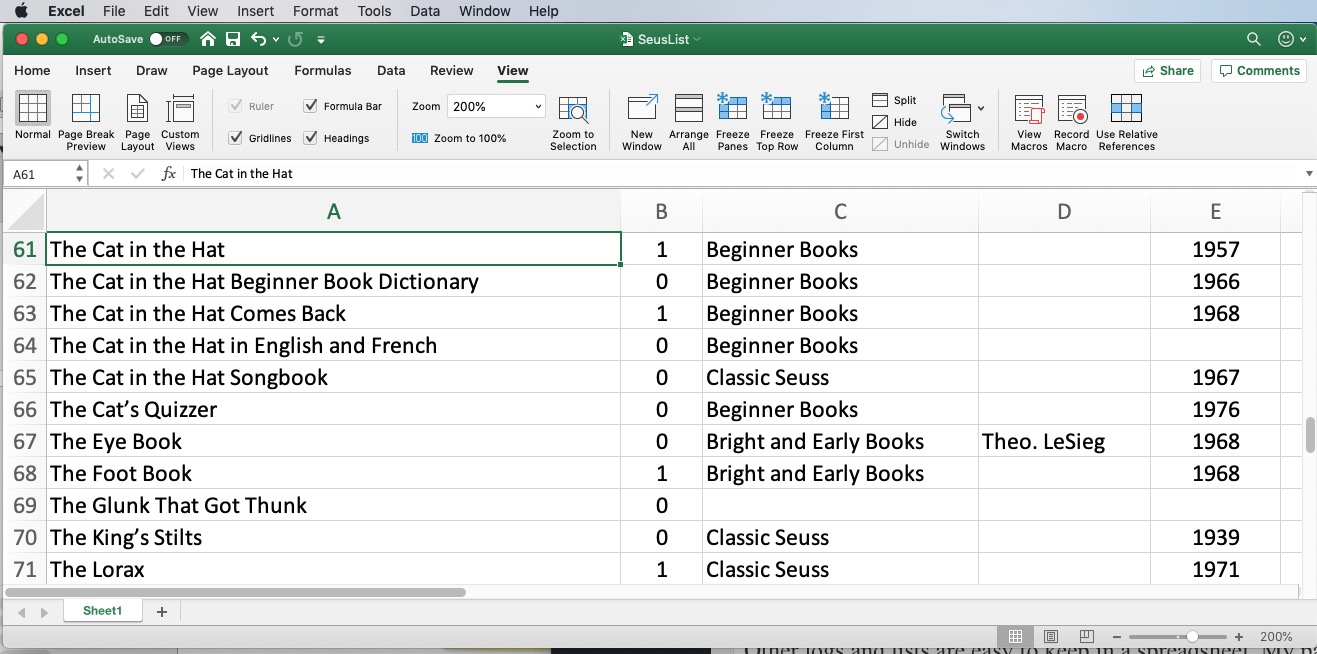Click Zoom to Selection

tap(573, 123)
